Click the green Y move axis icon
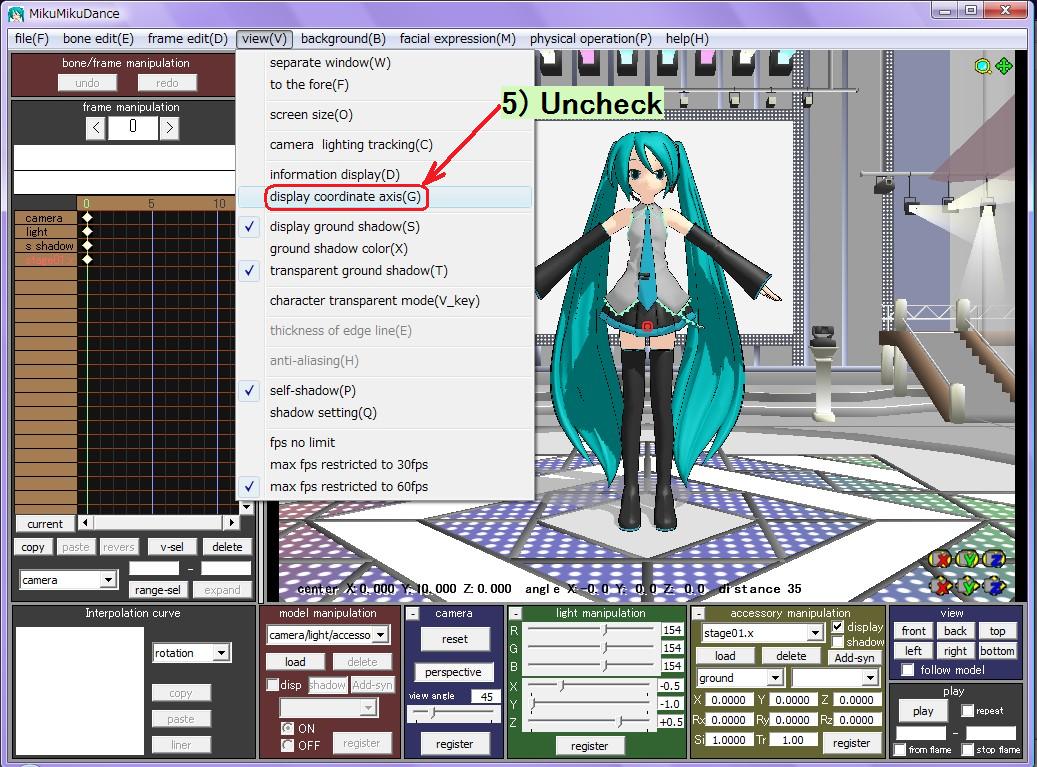The image size is (1037, 767). (x=968, y=586)
